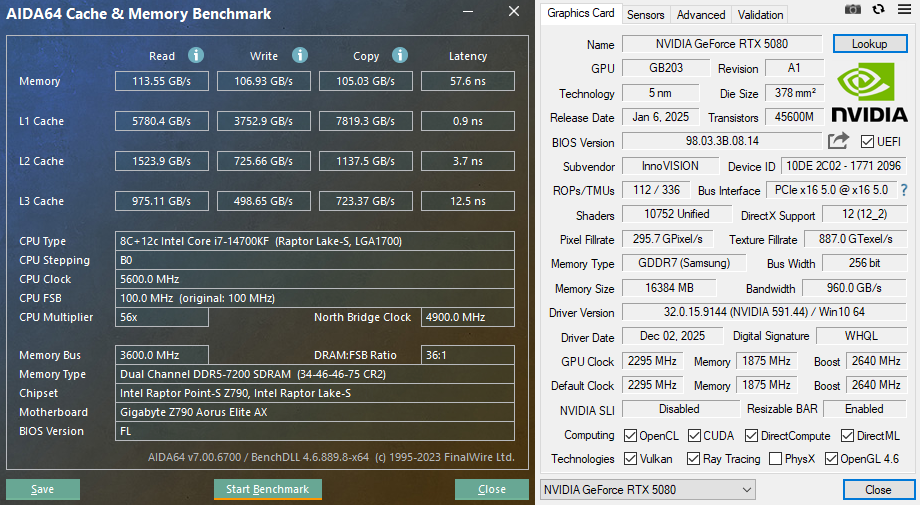Click the Copy info icon in AIDA64
920x505 pixels.
point(400,55)
